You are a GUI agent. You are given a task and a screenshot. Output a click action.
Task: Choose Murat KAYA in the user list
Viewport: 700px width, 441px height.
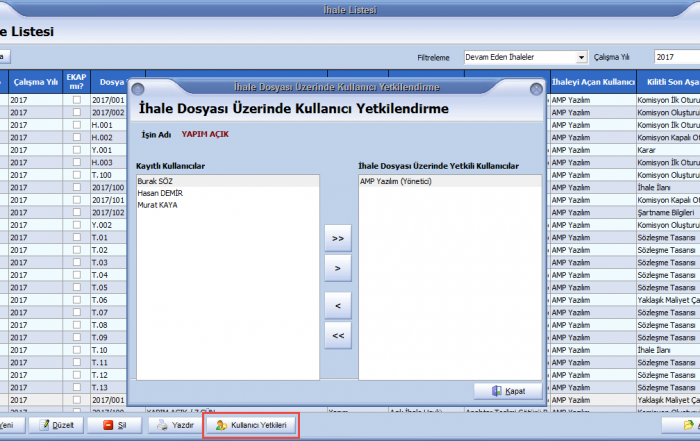[x=159, y=205]
